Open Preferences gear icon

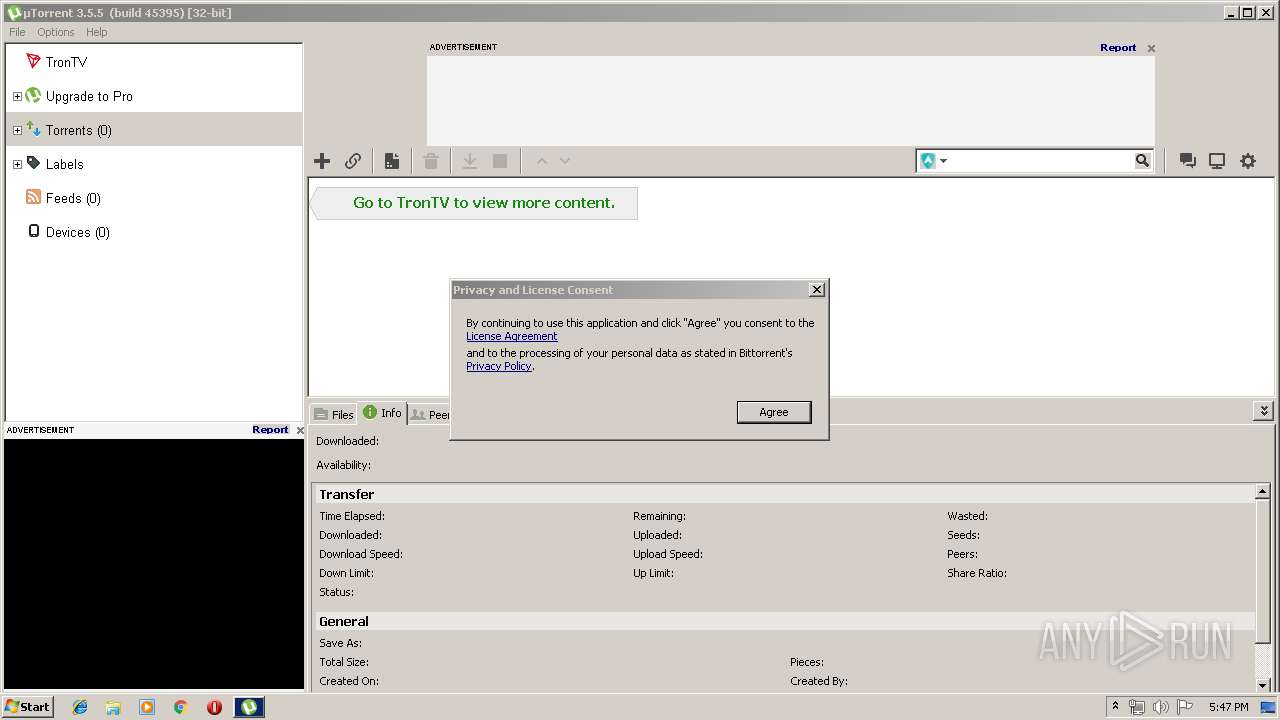[x=1248, y=161]
